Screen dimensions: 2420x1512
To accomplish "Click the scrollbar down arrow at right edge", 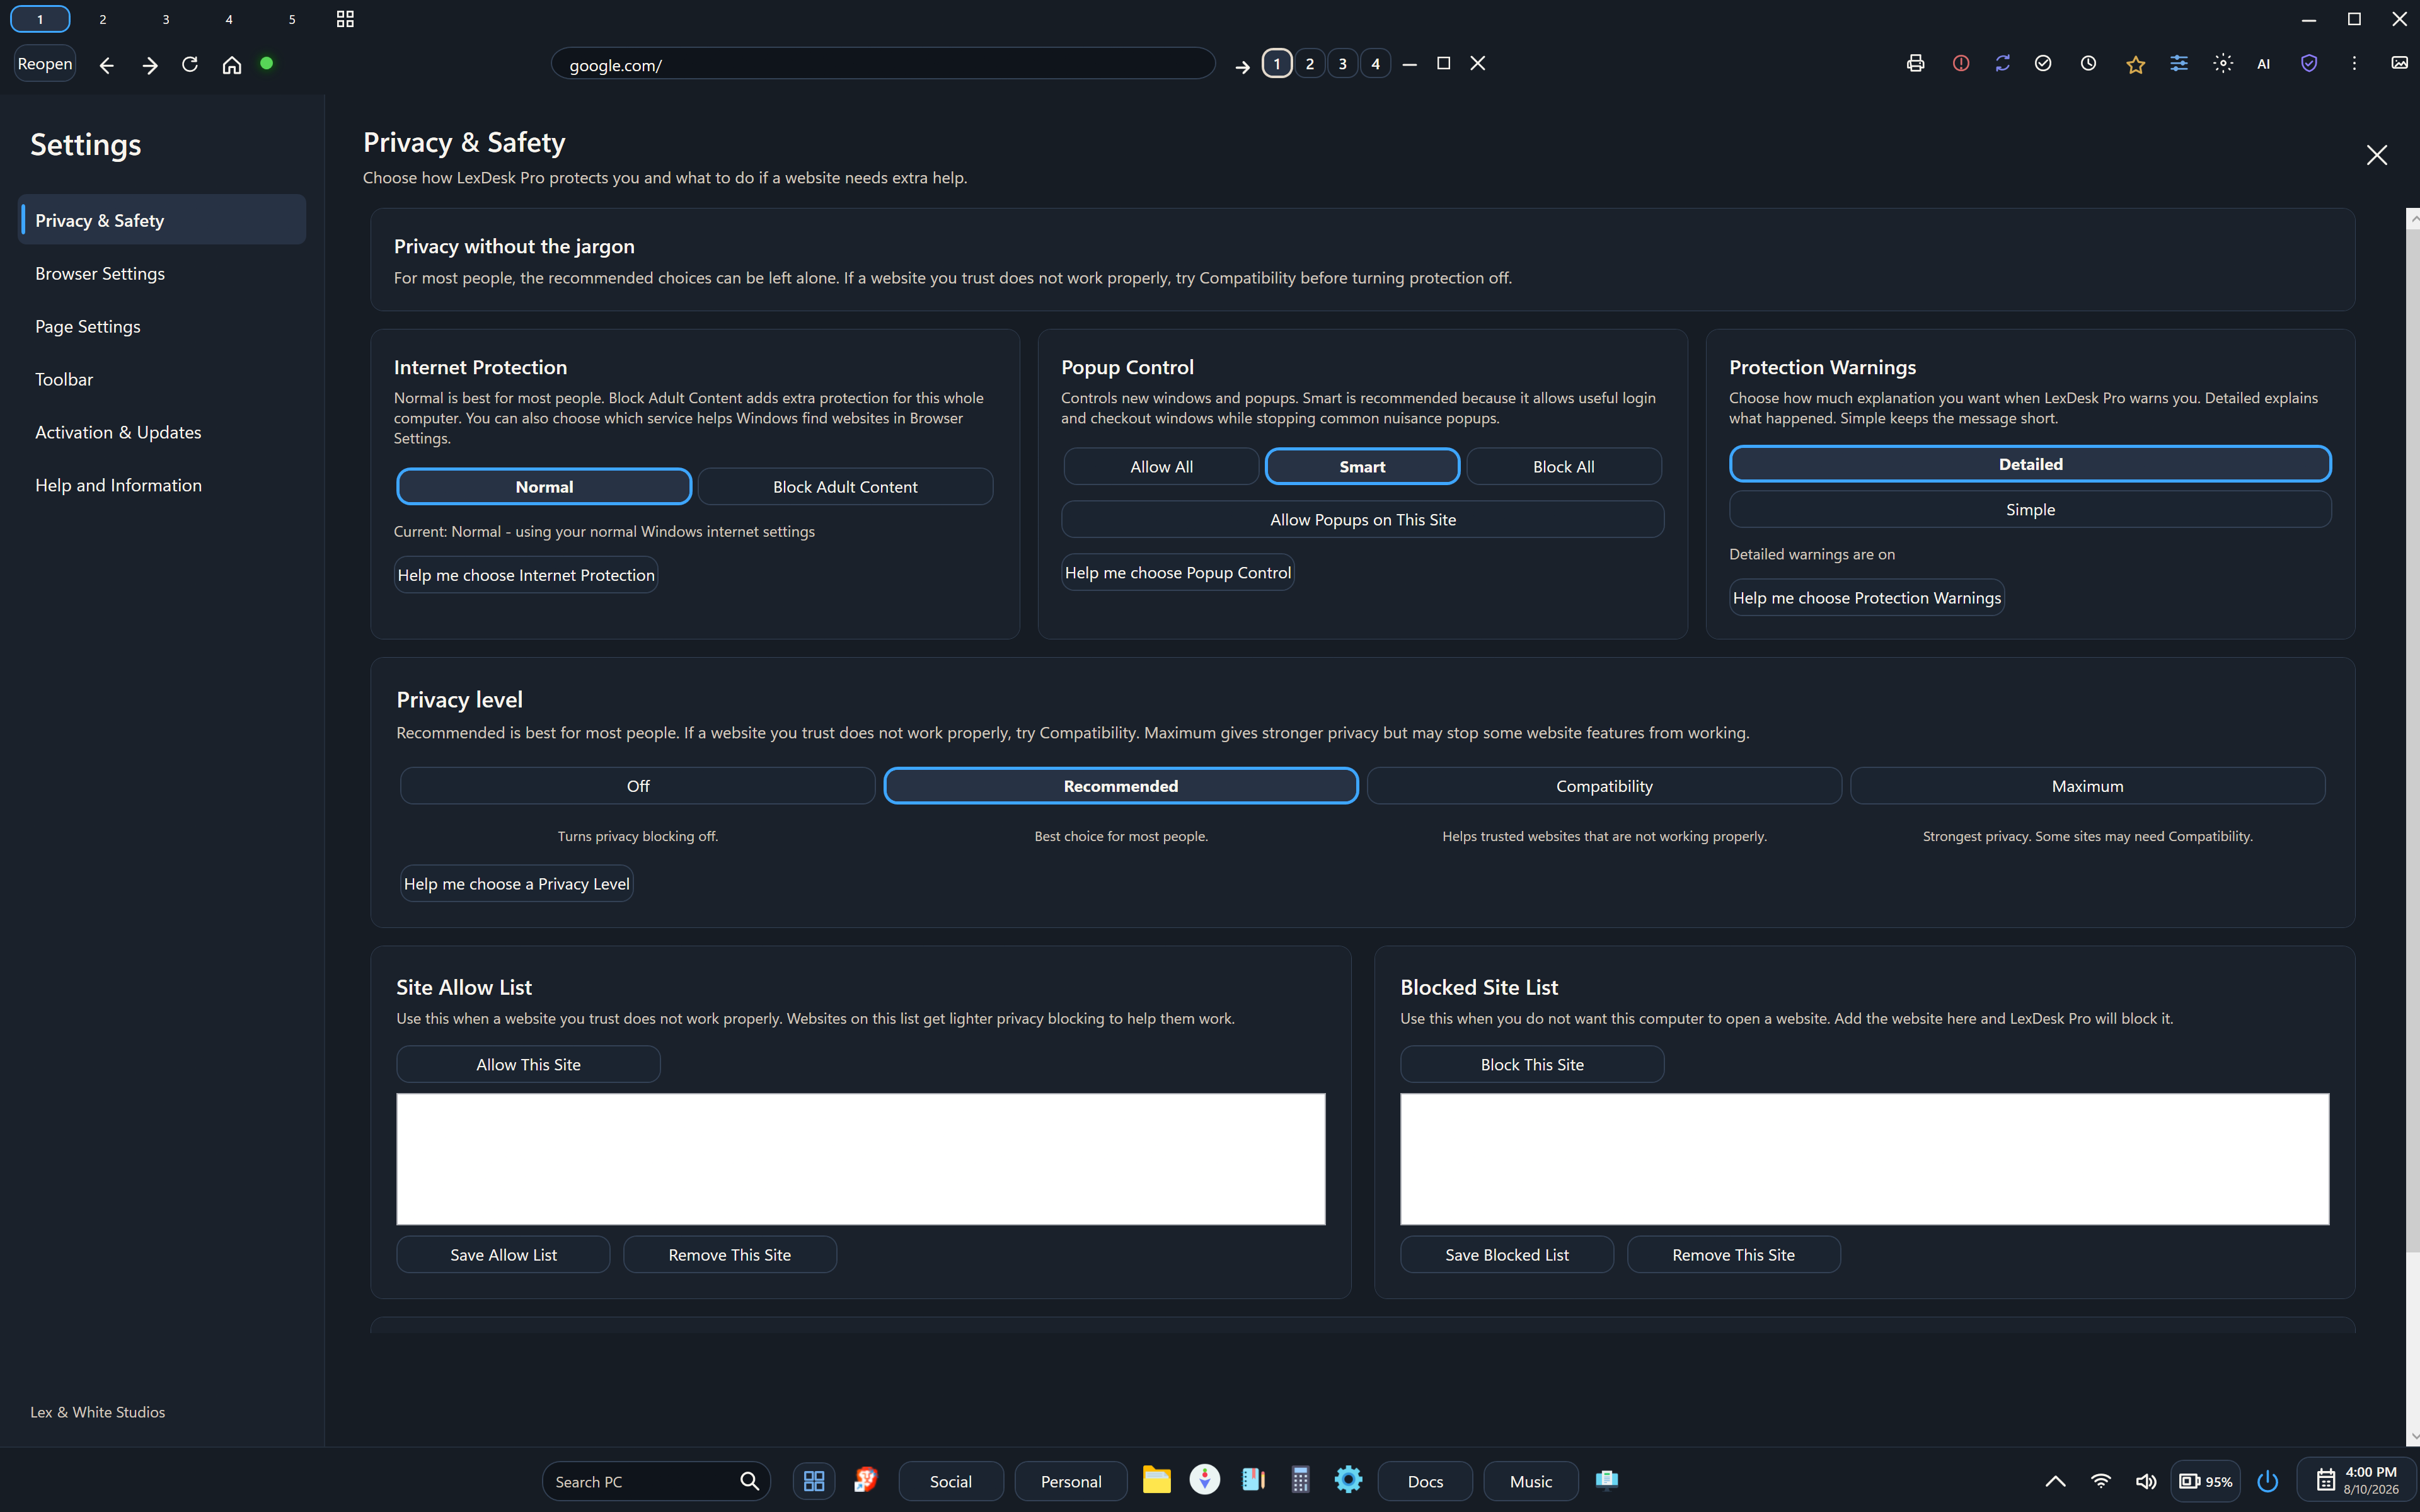I will (2413, 1437).
